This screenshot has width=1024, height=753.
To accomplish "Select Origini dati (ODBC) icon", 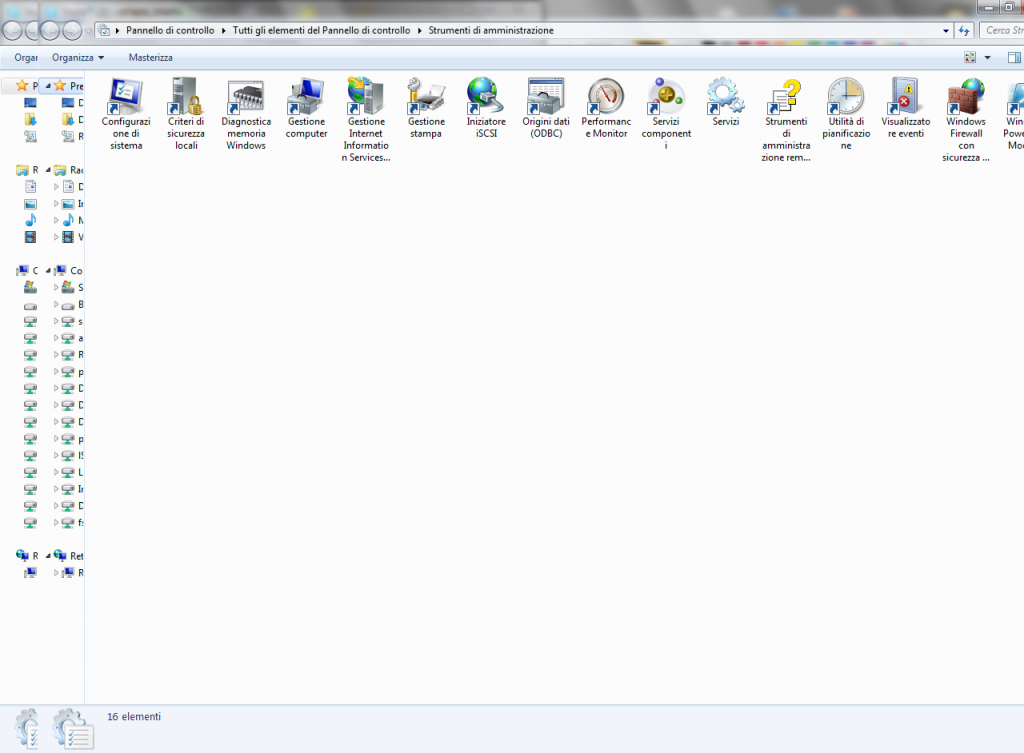I will tap(547, 108).
